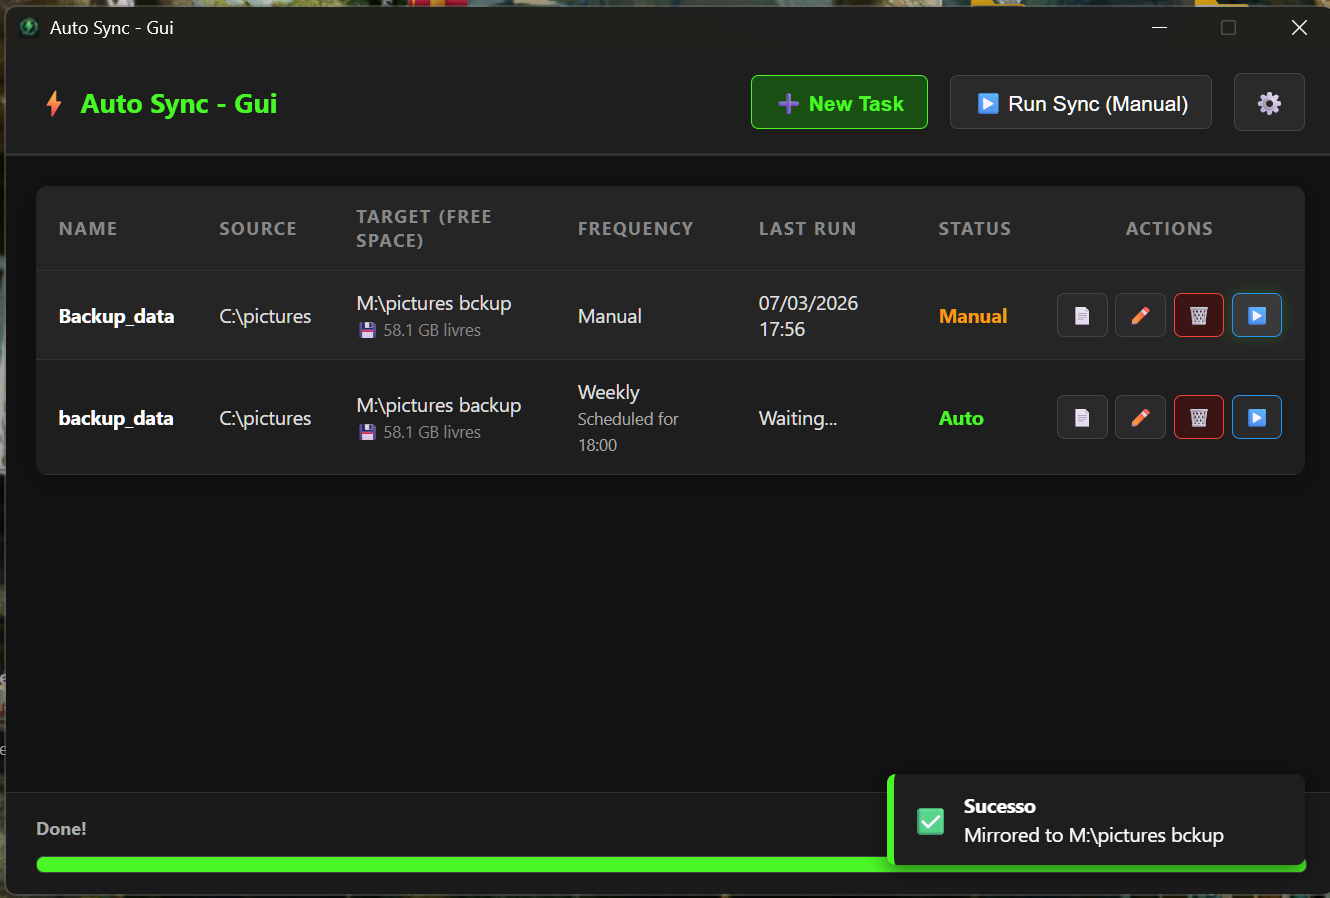Click last run date 07/03/2026 17:56
This screenshot has height=898, width=1330.
click(808, 316)
